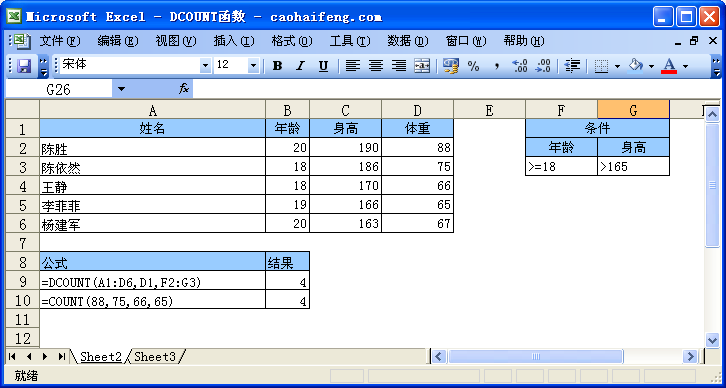Go to first sheet tab arrow
This screenshot has width=726, height=388.
(13, 357)
